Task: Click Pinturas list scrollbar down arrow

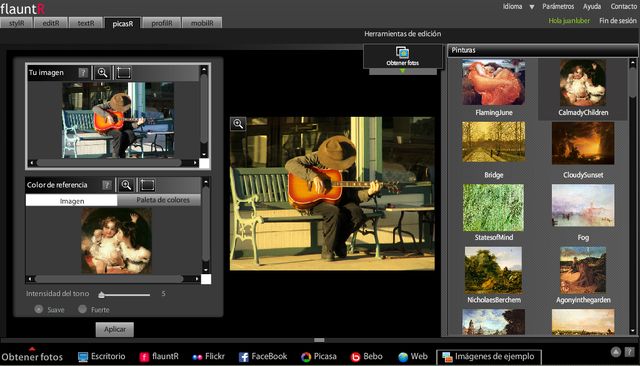Action: coord(633,331)
